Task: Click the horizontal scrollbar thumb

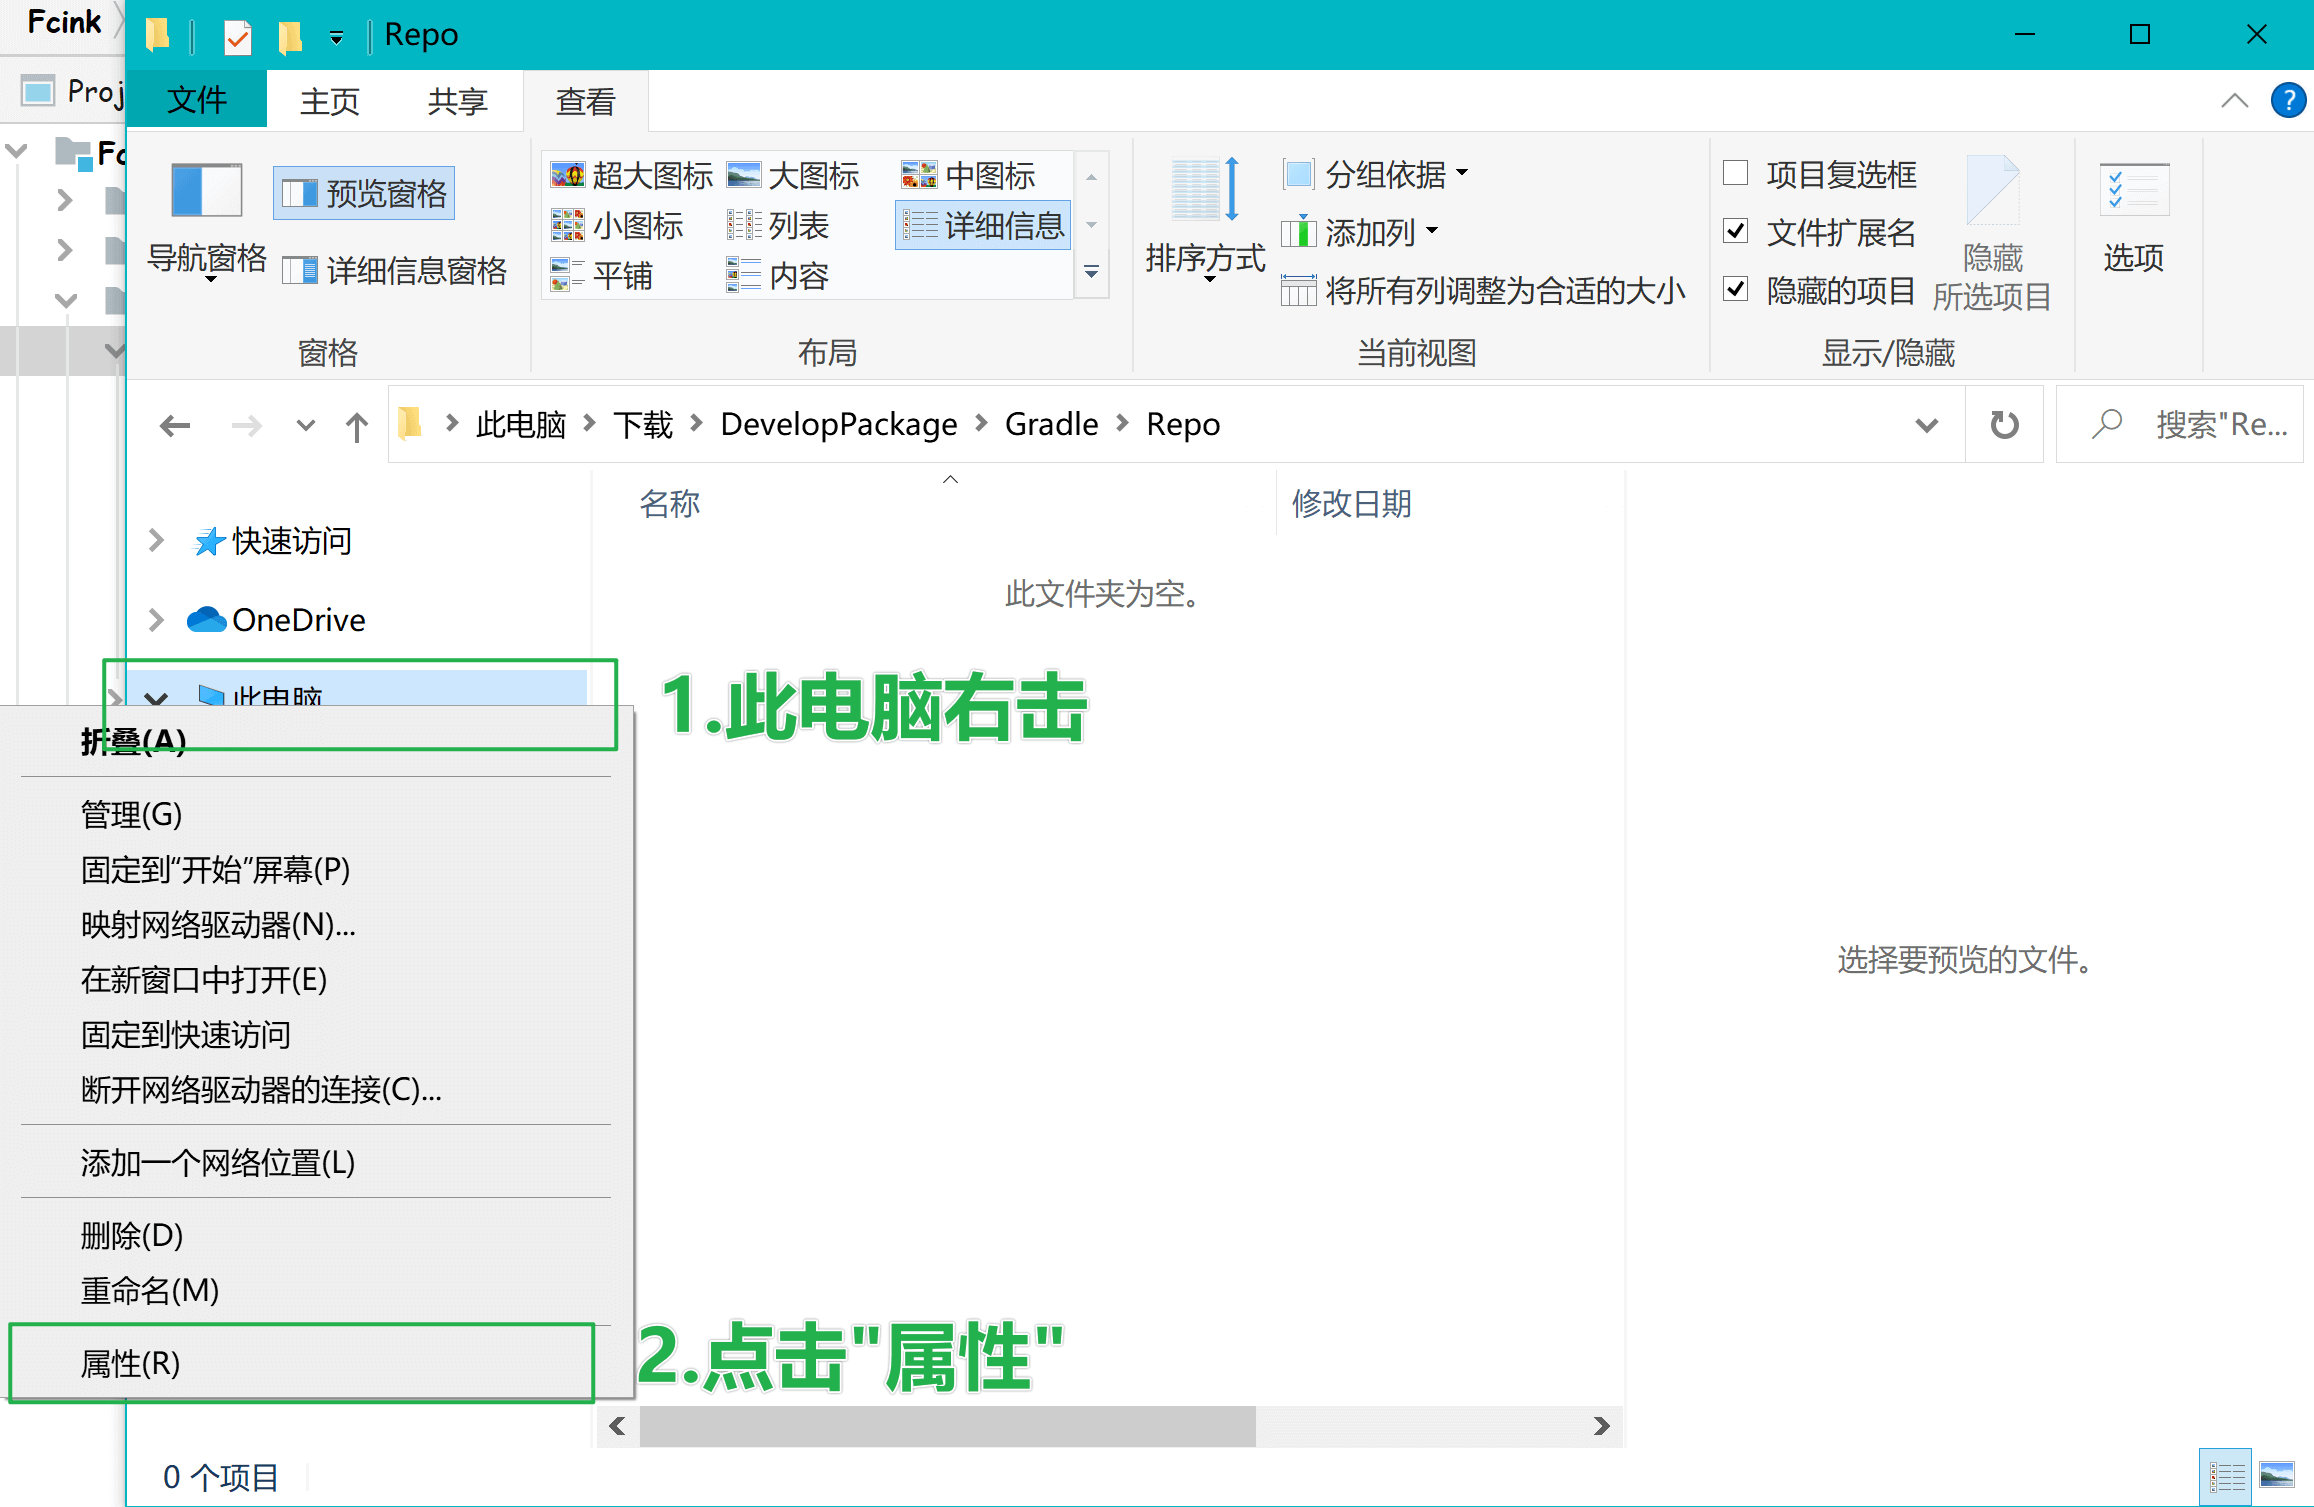Action: coord(946,1426)
